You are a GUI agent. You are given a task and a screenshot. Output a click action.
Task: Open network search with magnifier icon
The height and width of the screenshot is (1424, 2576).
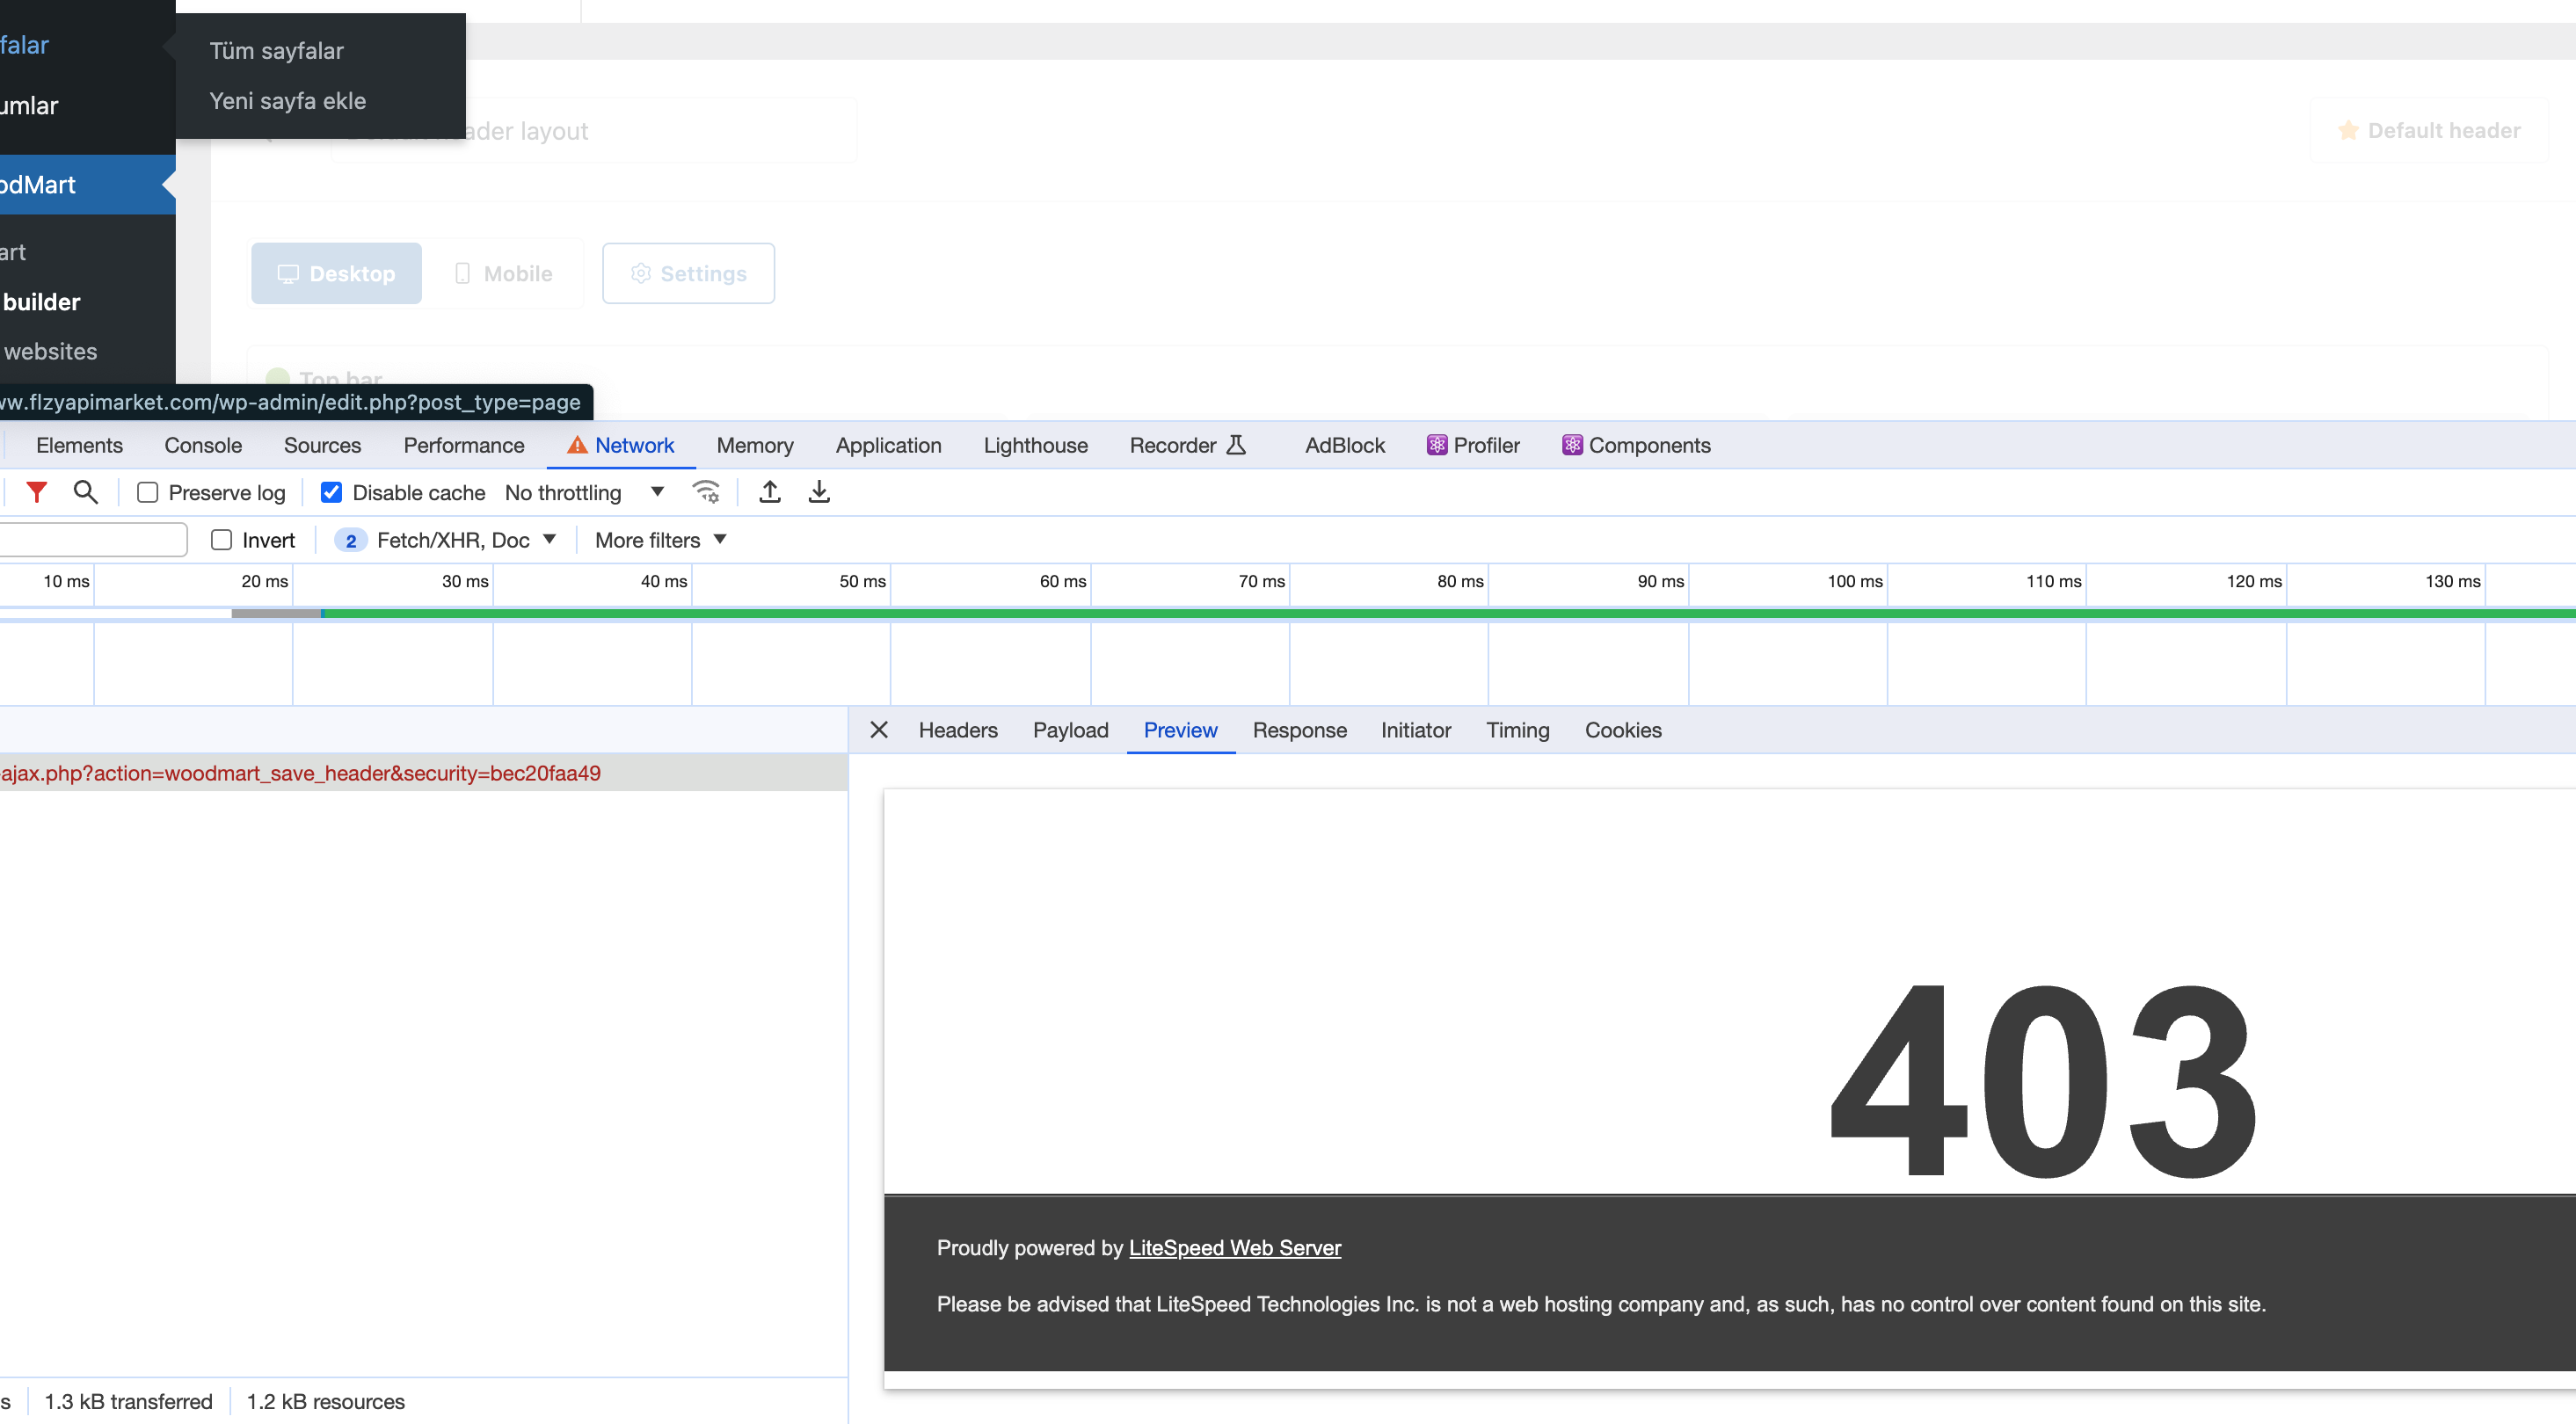[86, 492]
